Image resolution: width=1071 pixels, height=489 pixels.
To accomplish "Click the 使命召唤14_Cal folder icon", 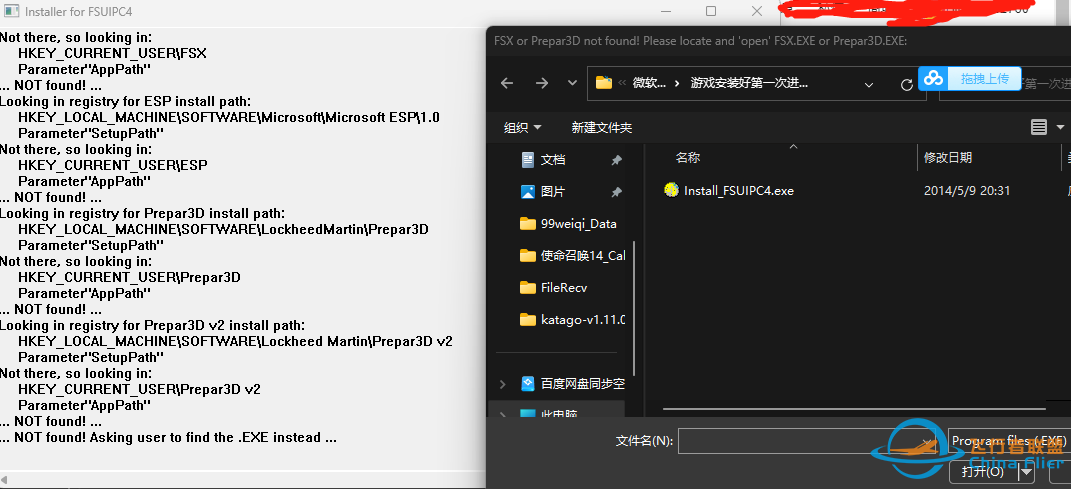I will 527,256.
